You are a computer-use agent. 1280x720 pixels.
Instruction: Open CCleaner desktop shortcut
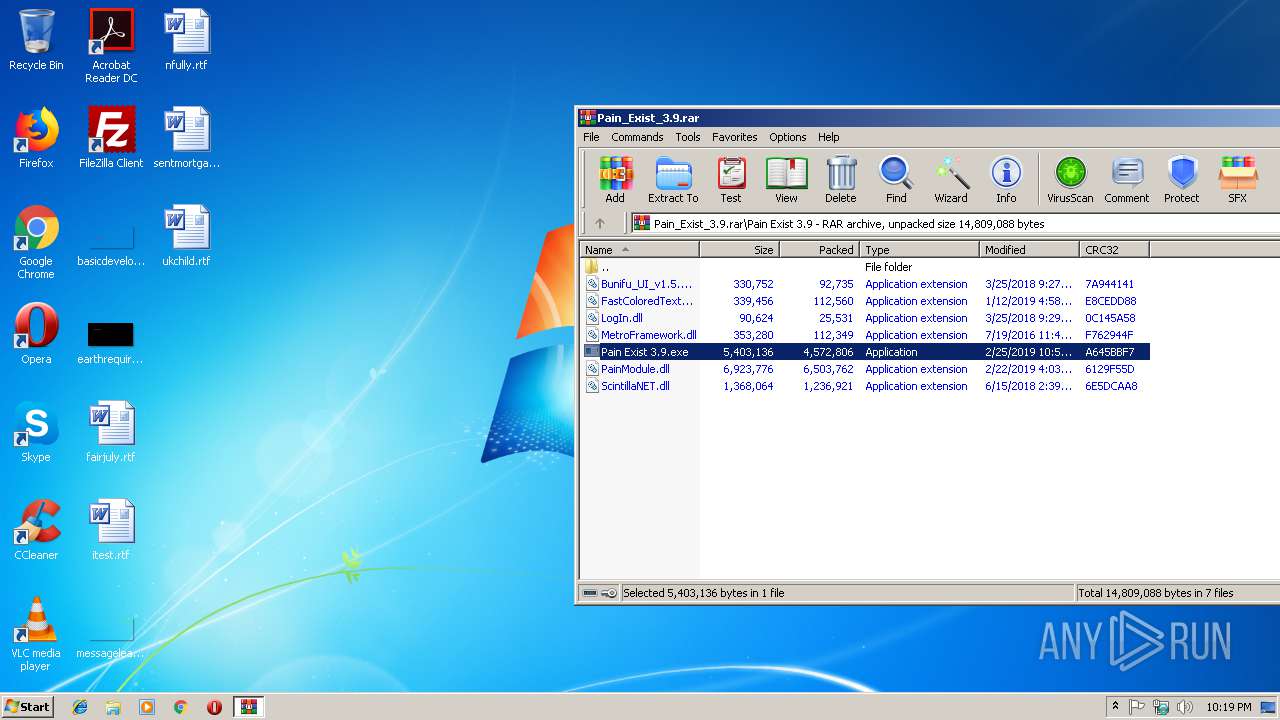pyautogui.click(x=36, y=530)
